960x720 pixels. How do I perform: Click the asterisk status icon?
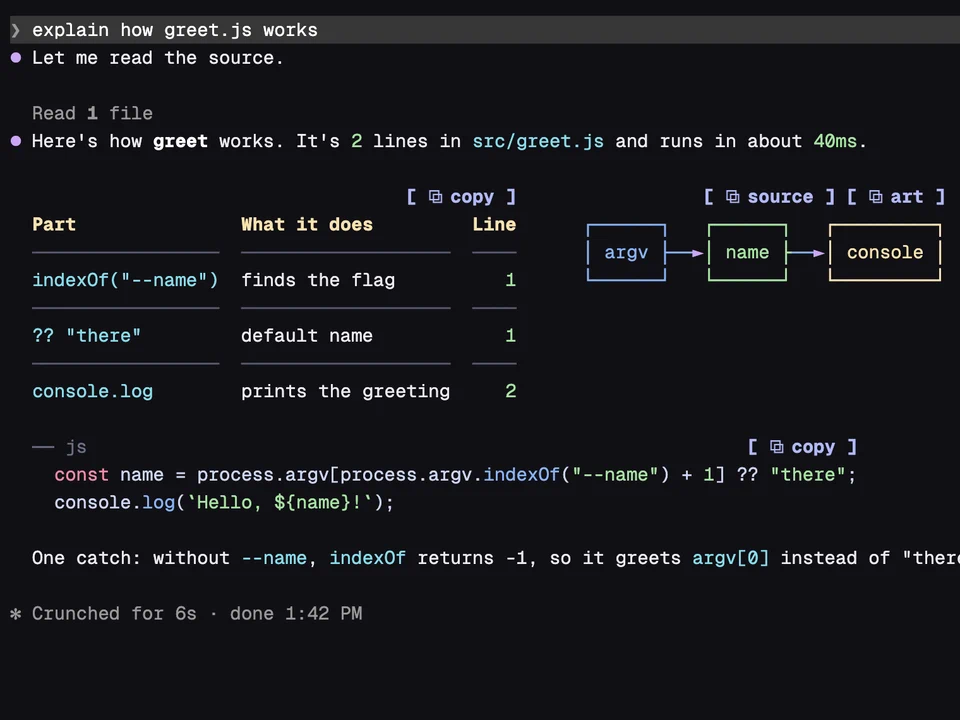click(x=16, y=613)
